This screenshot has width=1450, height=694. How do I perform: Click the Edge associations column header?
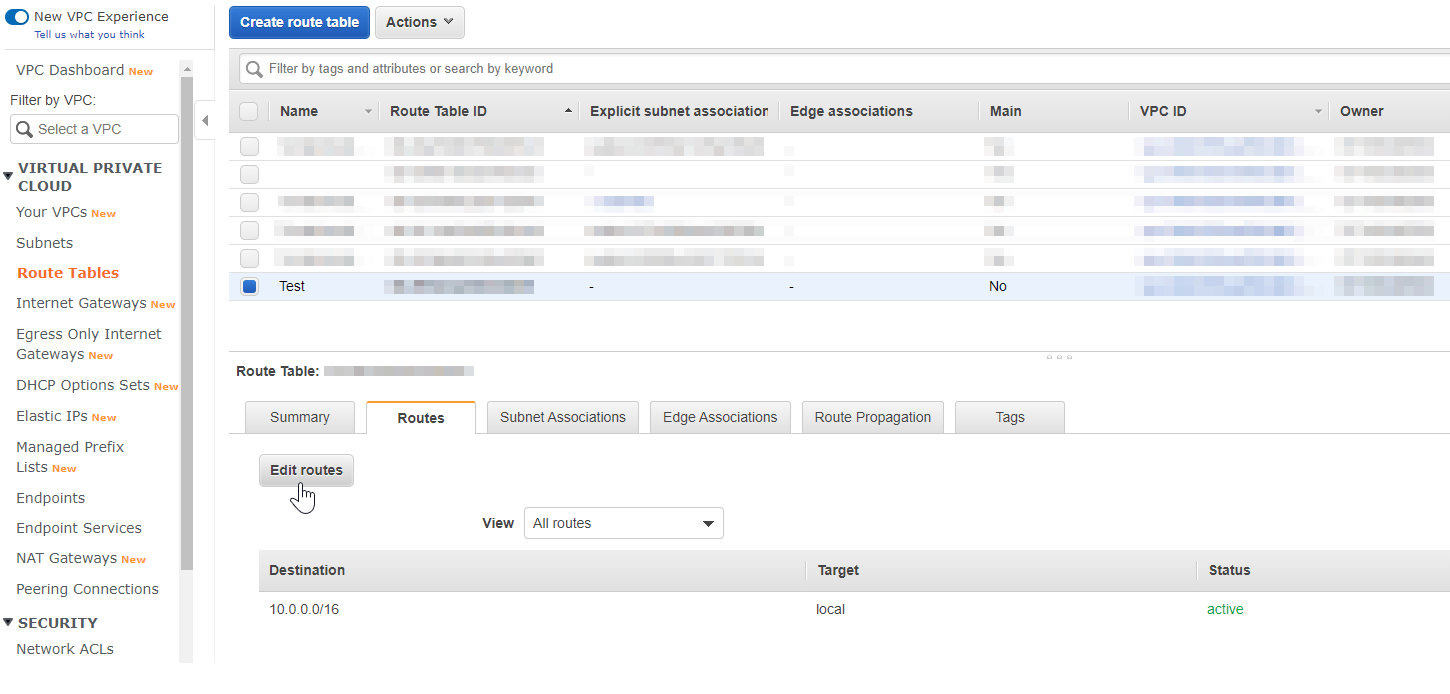click(851, 111)
